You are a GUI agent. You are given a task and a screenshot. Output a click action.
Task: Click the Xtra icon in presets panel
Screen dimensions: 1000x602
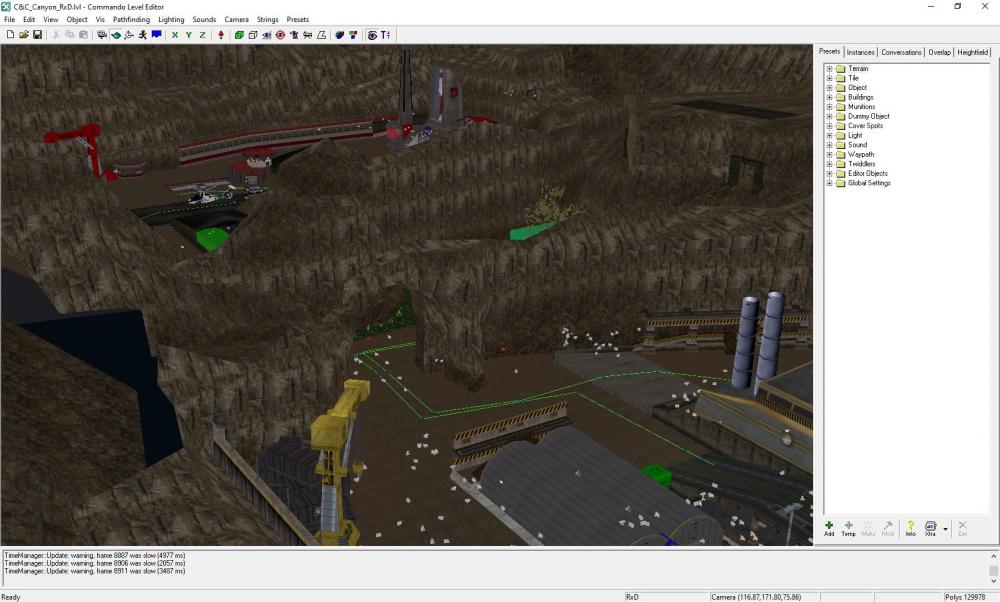pyautogui.click(x=930, y=527)
